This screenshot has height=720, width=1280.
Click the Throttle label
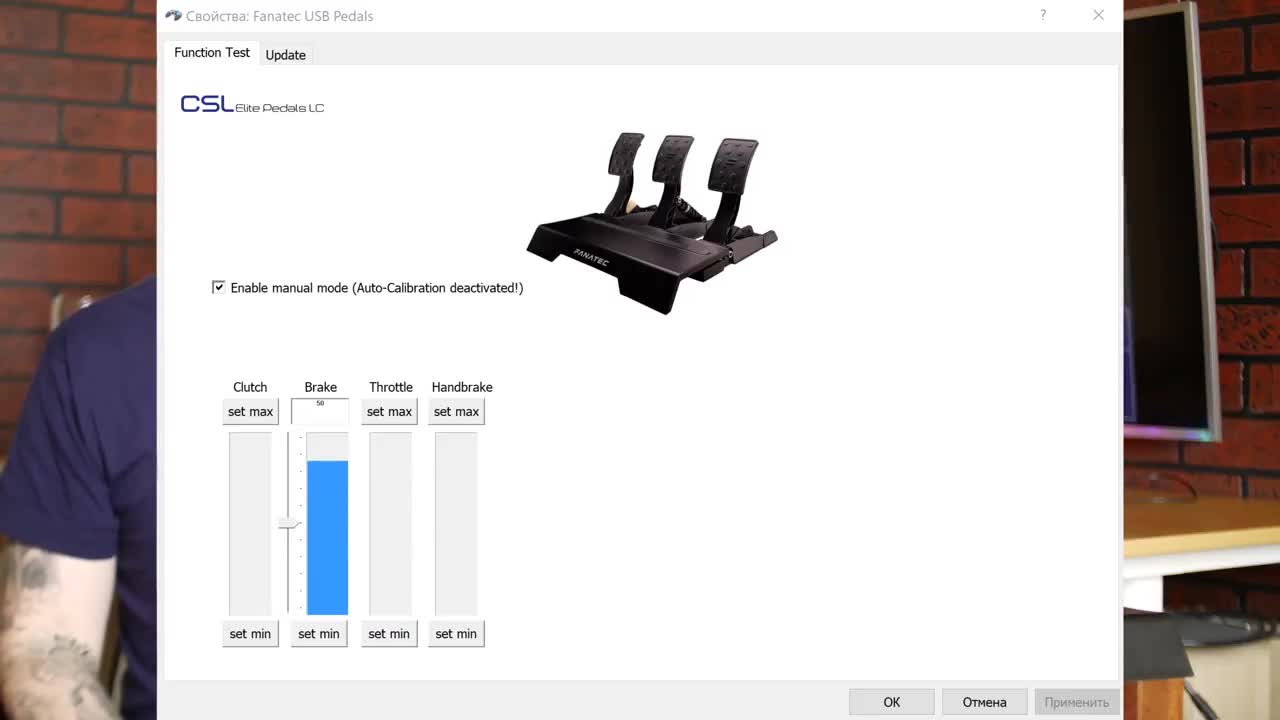pos(391,387)
